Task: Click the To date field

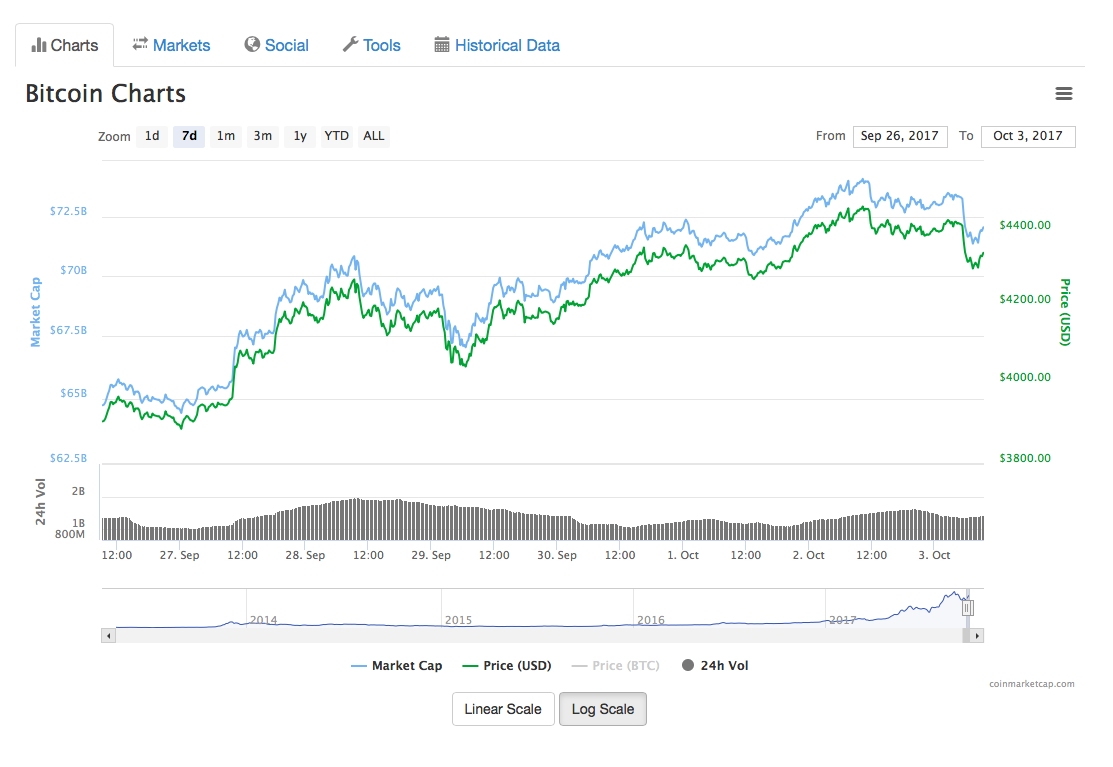Action: (1028, 136)
